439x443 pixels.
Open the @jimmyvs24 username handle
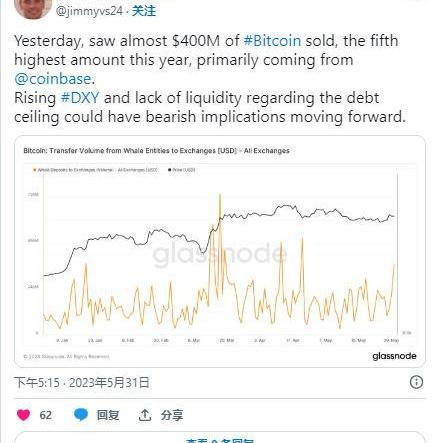89,11
